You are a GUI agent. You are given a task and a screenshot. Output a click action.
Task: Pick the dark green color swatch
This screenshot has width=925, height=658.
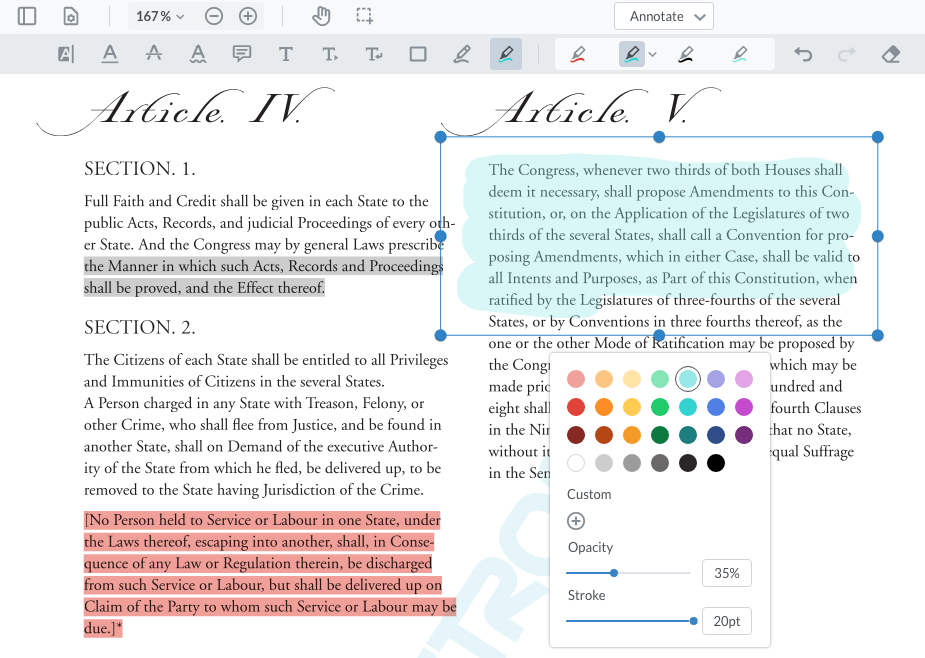(660, 435)
